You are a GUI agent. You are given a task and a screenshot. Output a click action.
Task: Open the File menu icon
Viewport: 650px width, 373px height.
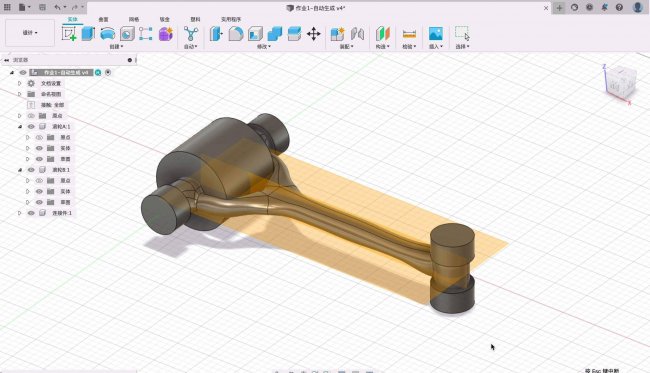24,7
